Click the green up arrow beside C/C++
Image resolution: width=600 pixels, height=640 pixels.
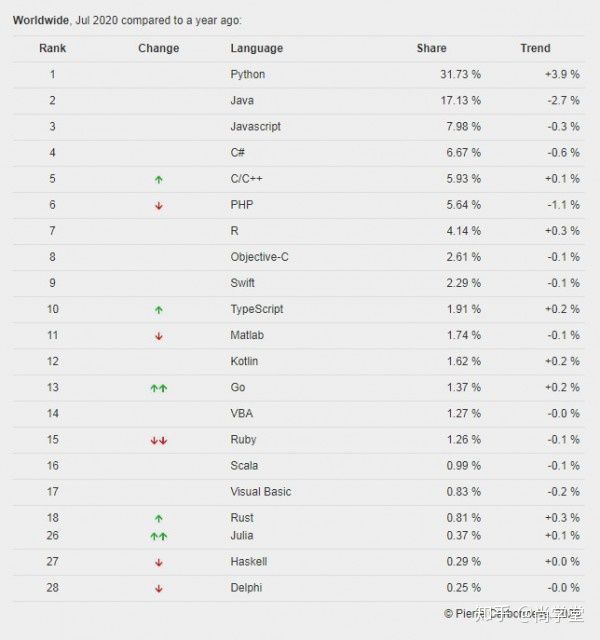coord(159,179)
